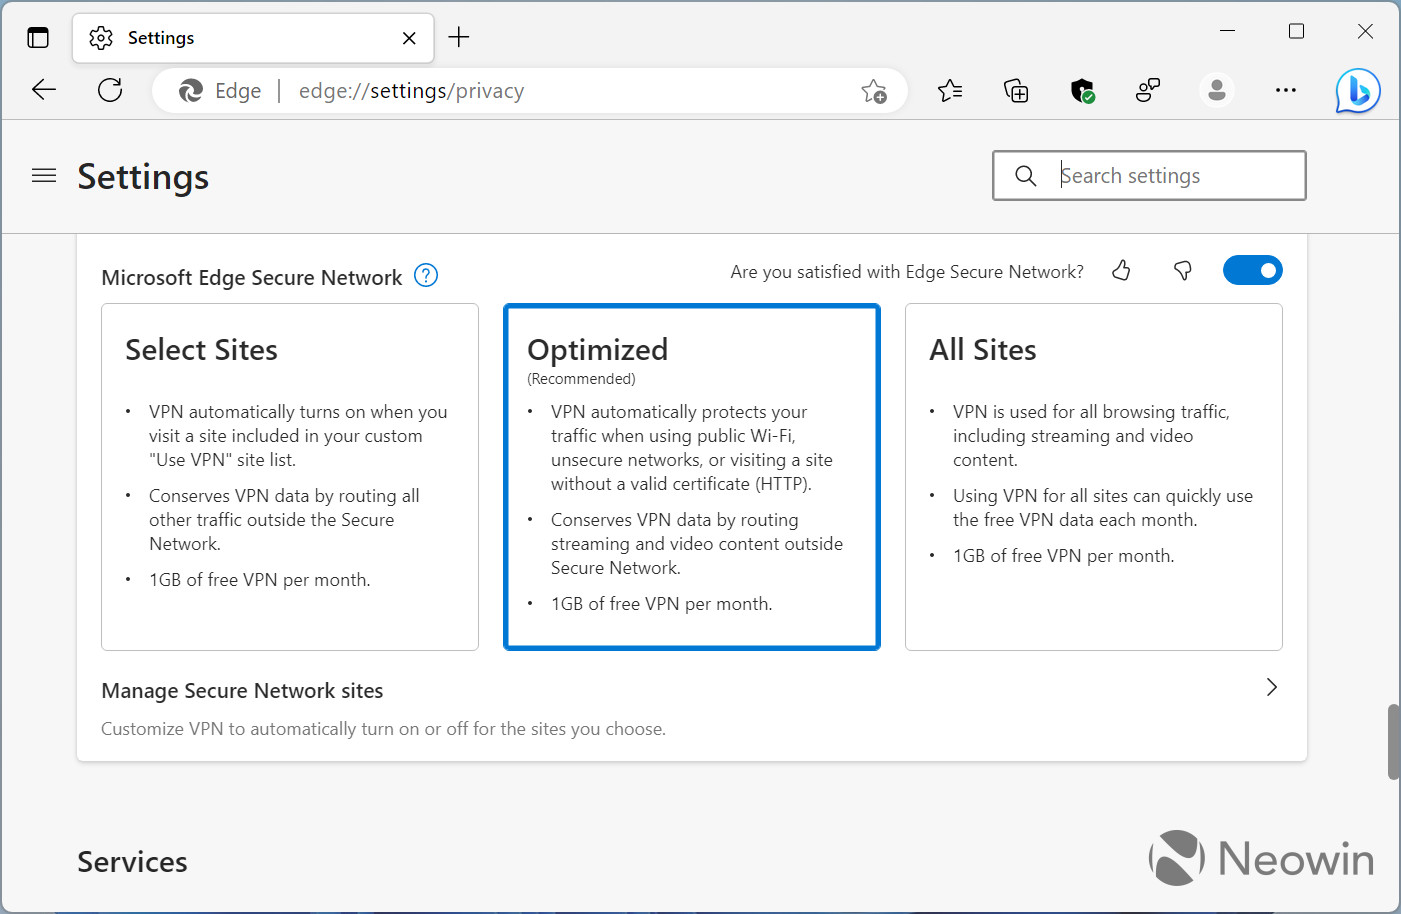1401x914 pixels.
Task: Open the Settings and more menu
Action: click(x=1285, y=91)
